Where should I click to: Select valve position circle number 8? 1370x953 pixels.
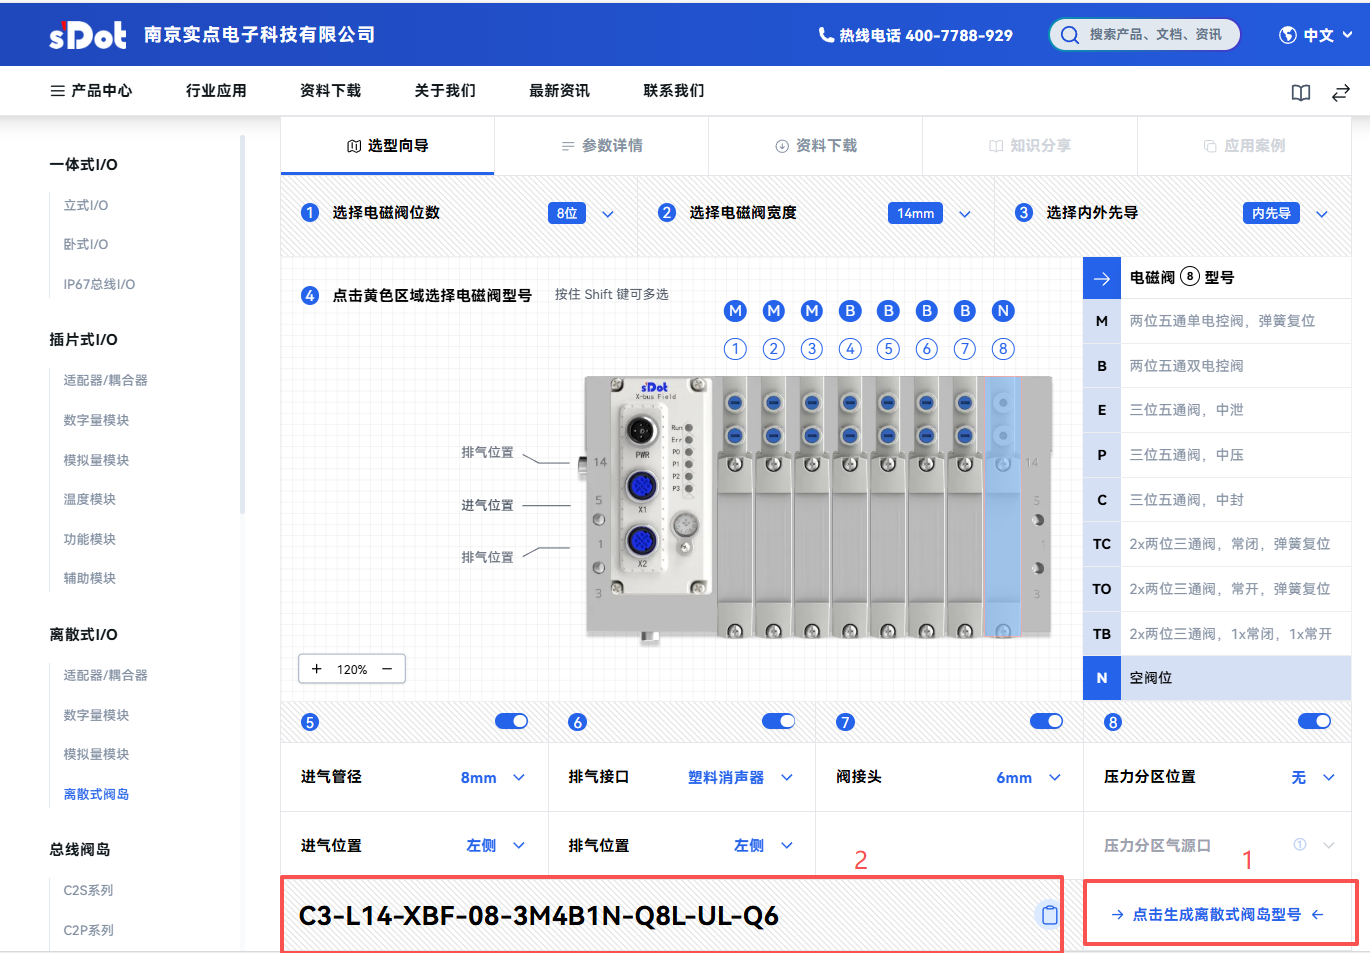(x=1002, y=349)
